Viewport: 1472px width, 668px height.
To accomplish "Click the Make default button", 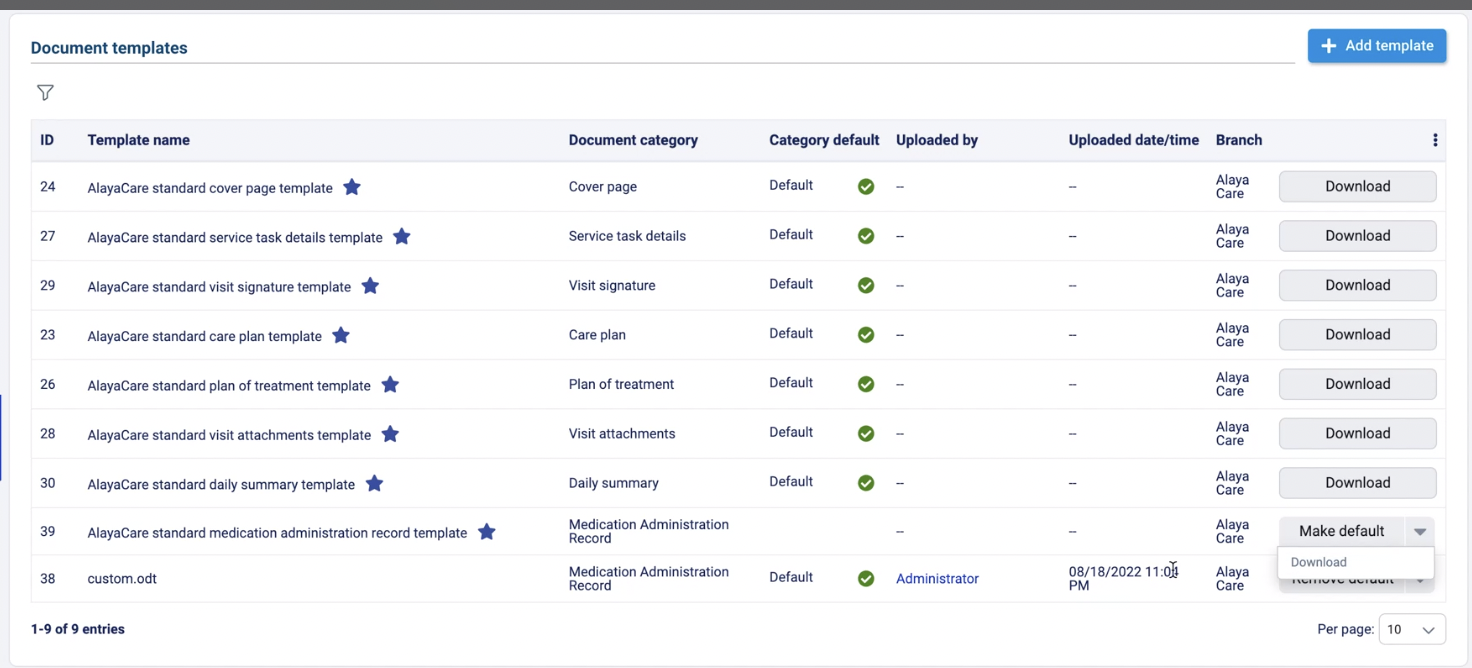I will pyautogui.click(x=1341, y=532).
